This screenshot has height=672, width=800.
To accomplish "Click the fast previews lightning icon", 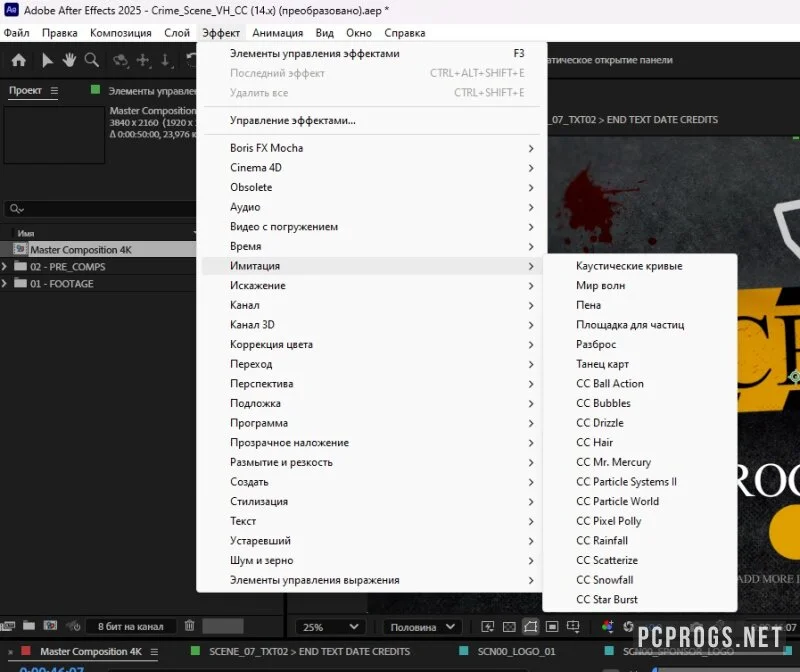I will (488, 627).
